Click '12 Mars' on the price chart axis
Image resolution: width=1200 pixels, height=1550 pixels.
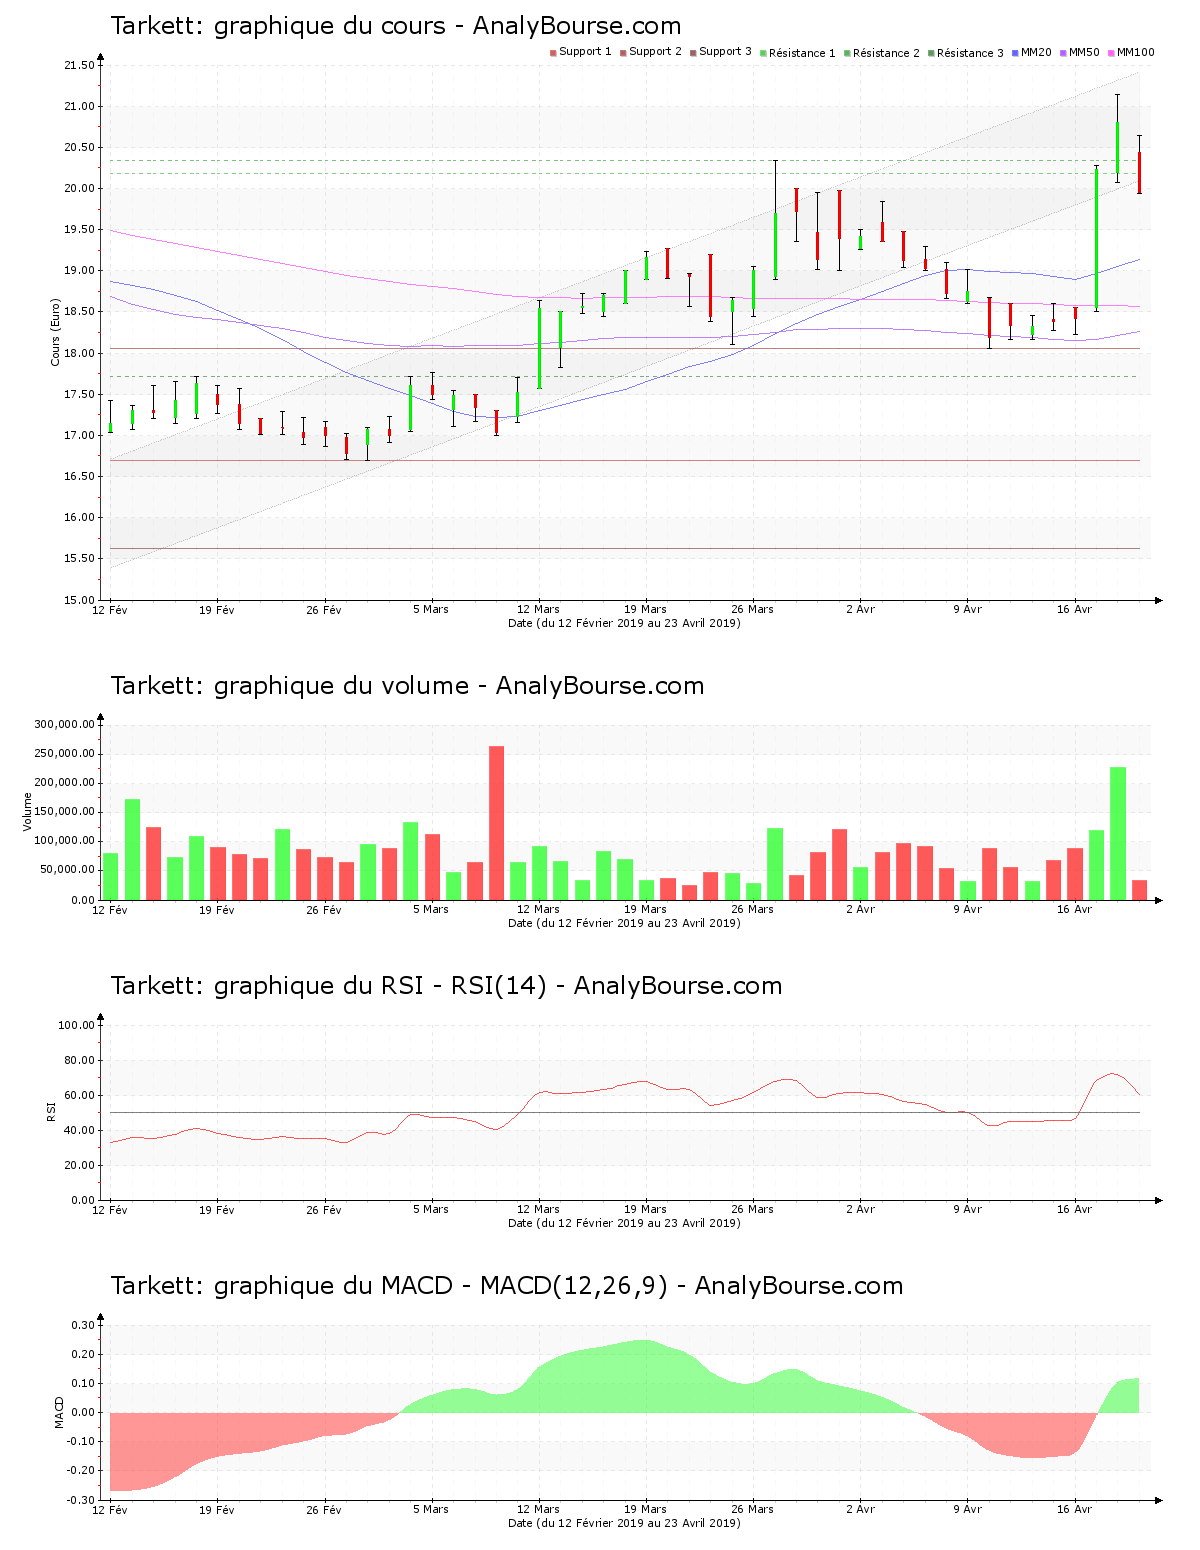pos(538,609)
